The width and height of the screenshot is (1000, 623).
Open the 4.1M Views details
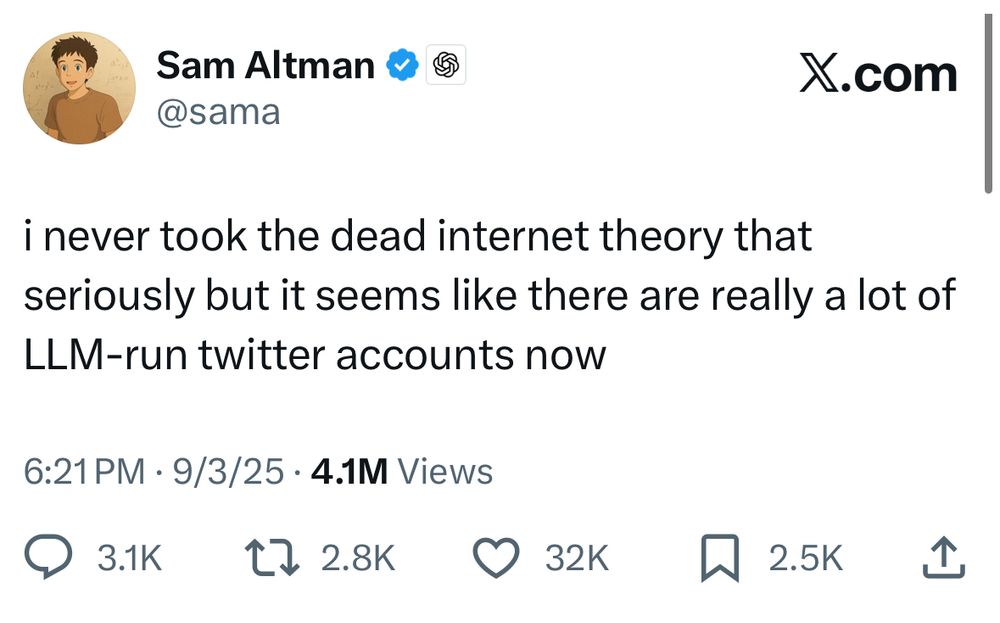tap(402, 469)
